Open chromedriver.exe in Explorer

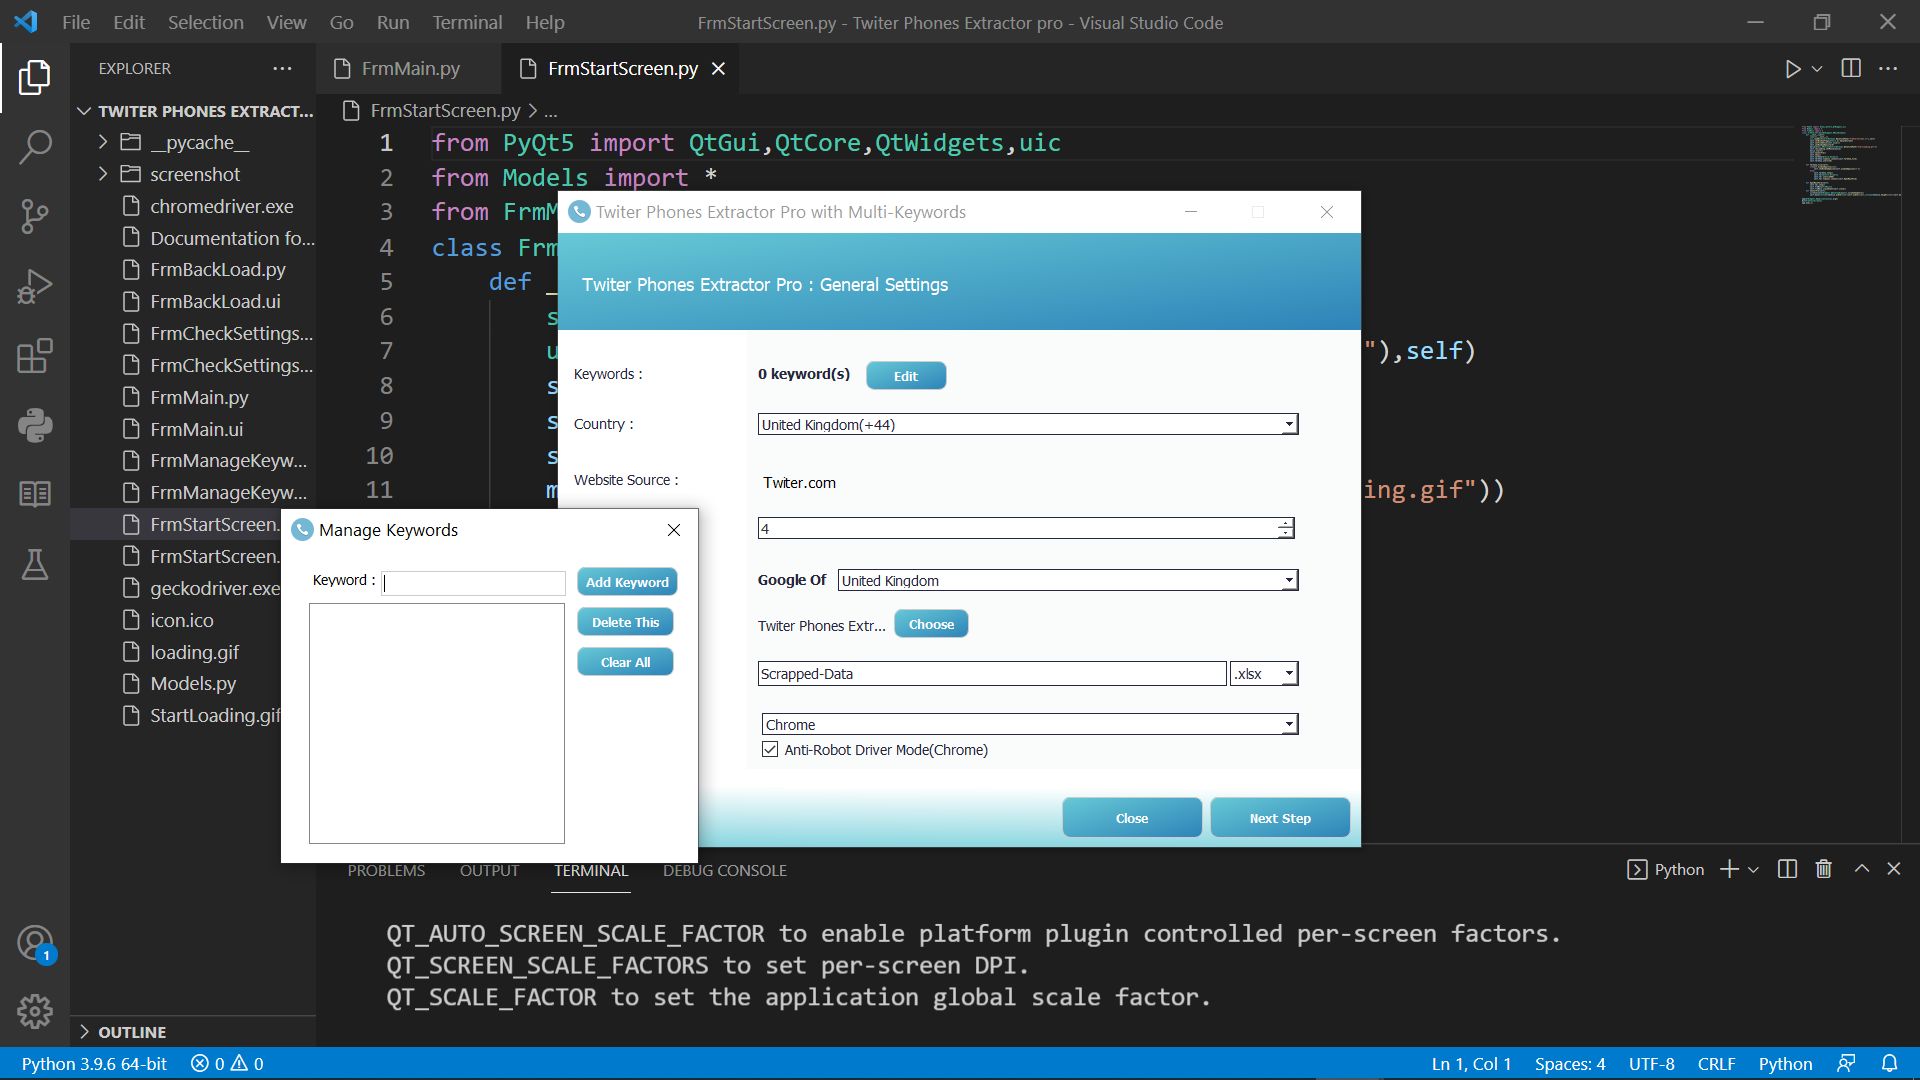193,206
